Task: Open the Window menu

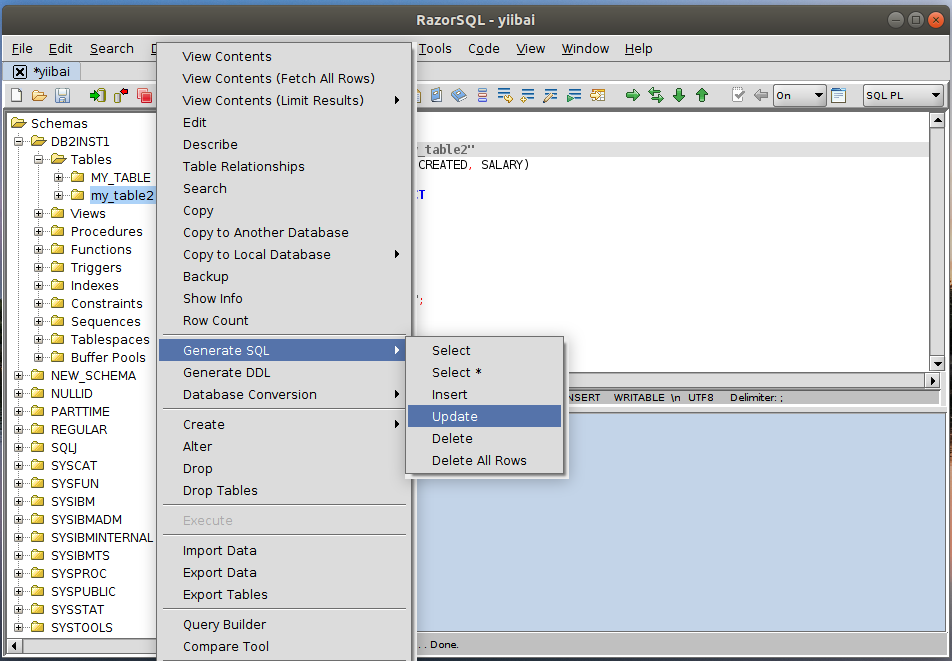Action: pyautogui.click(x=585, y=49)
